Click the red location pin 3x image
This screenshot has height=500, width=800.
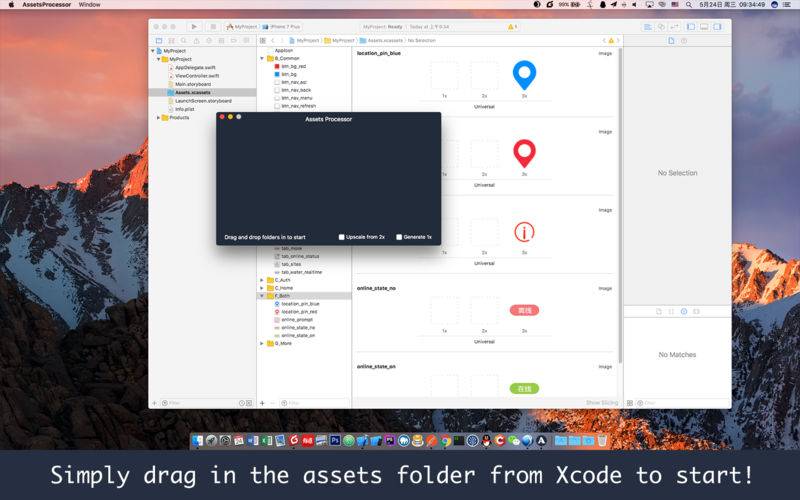524,154
